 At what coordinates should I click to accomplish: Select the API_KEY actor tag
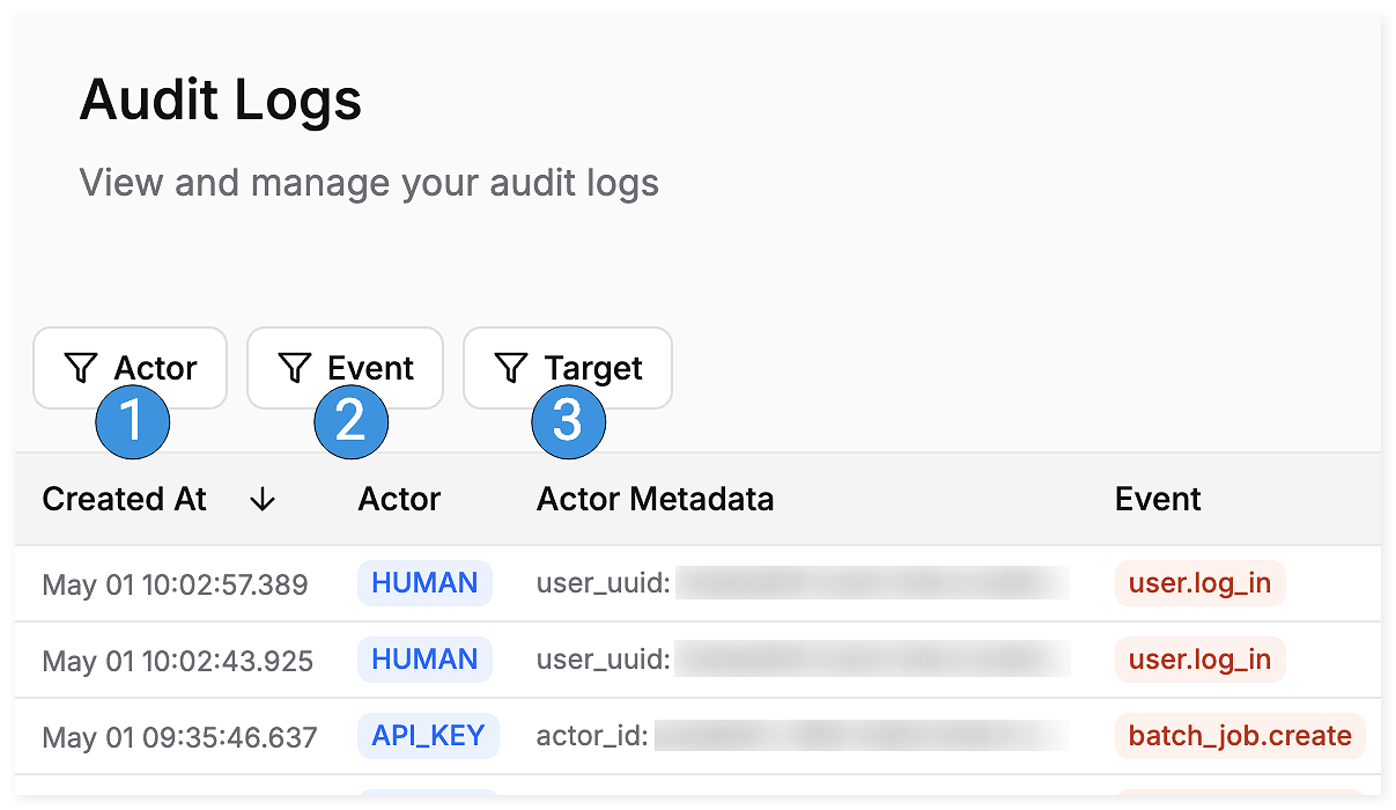tap(428, 736)
